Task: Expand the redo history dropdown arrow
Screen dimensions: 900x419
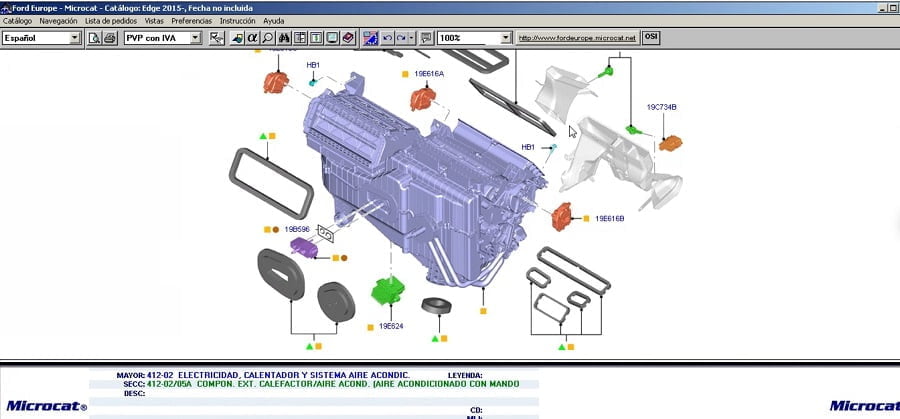Action: pos(412,38)
